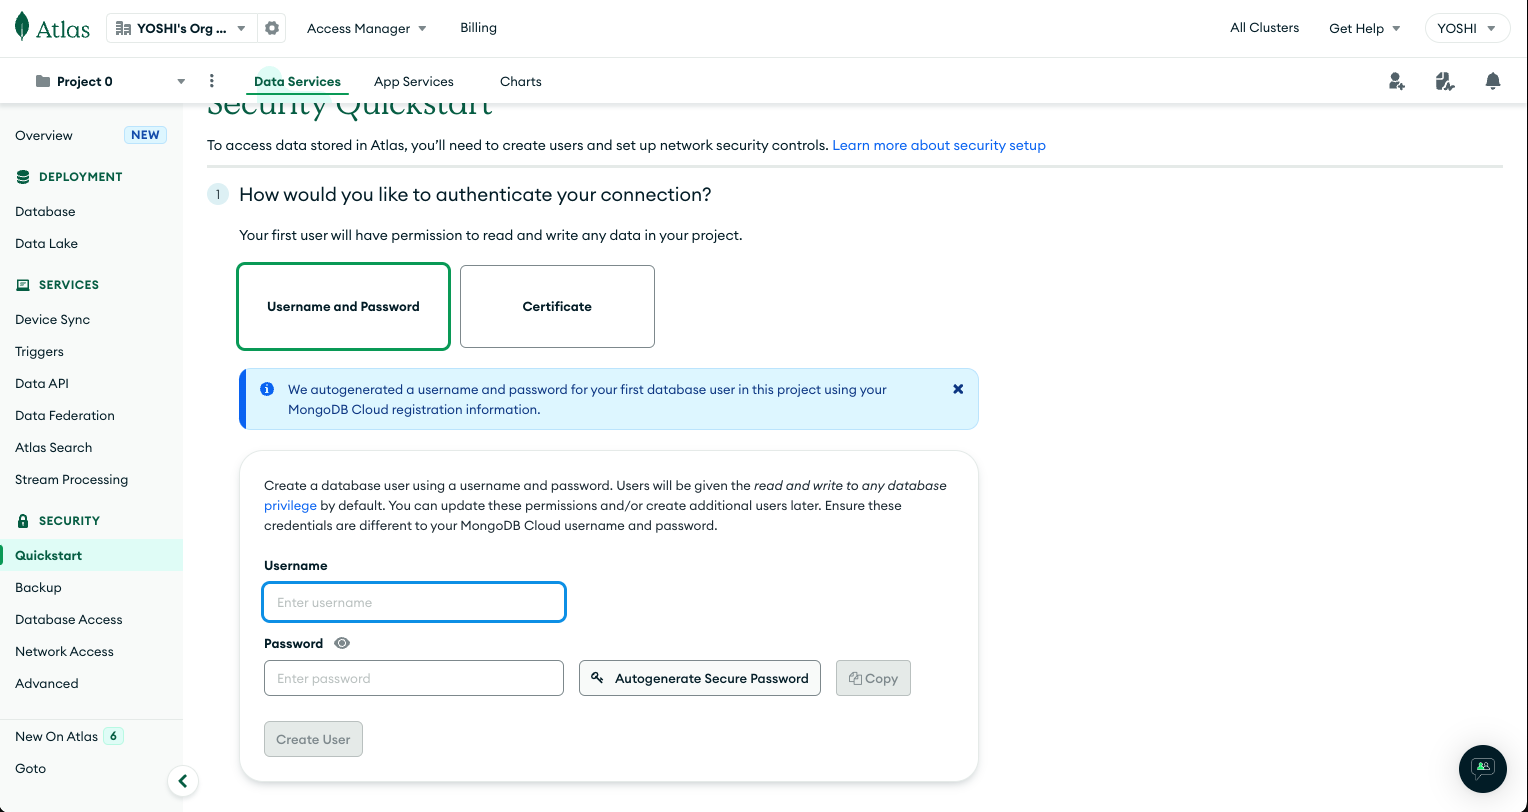The image size is (1528, 812).
Task: Go to All Clusters
Action: click(x=1264, y=28)
